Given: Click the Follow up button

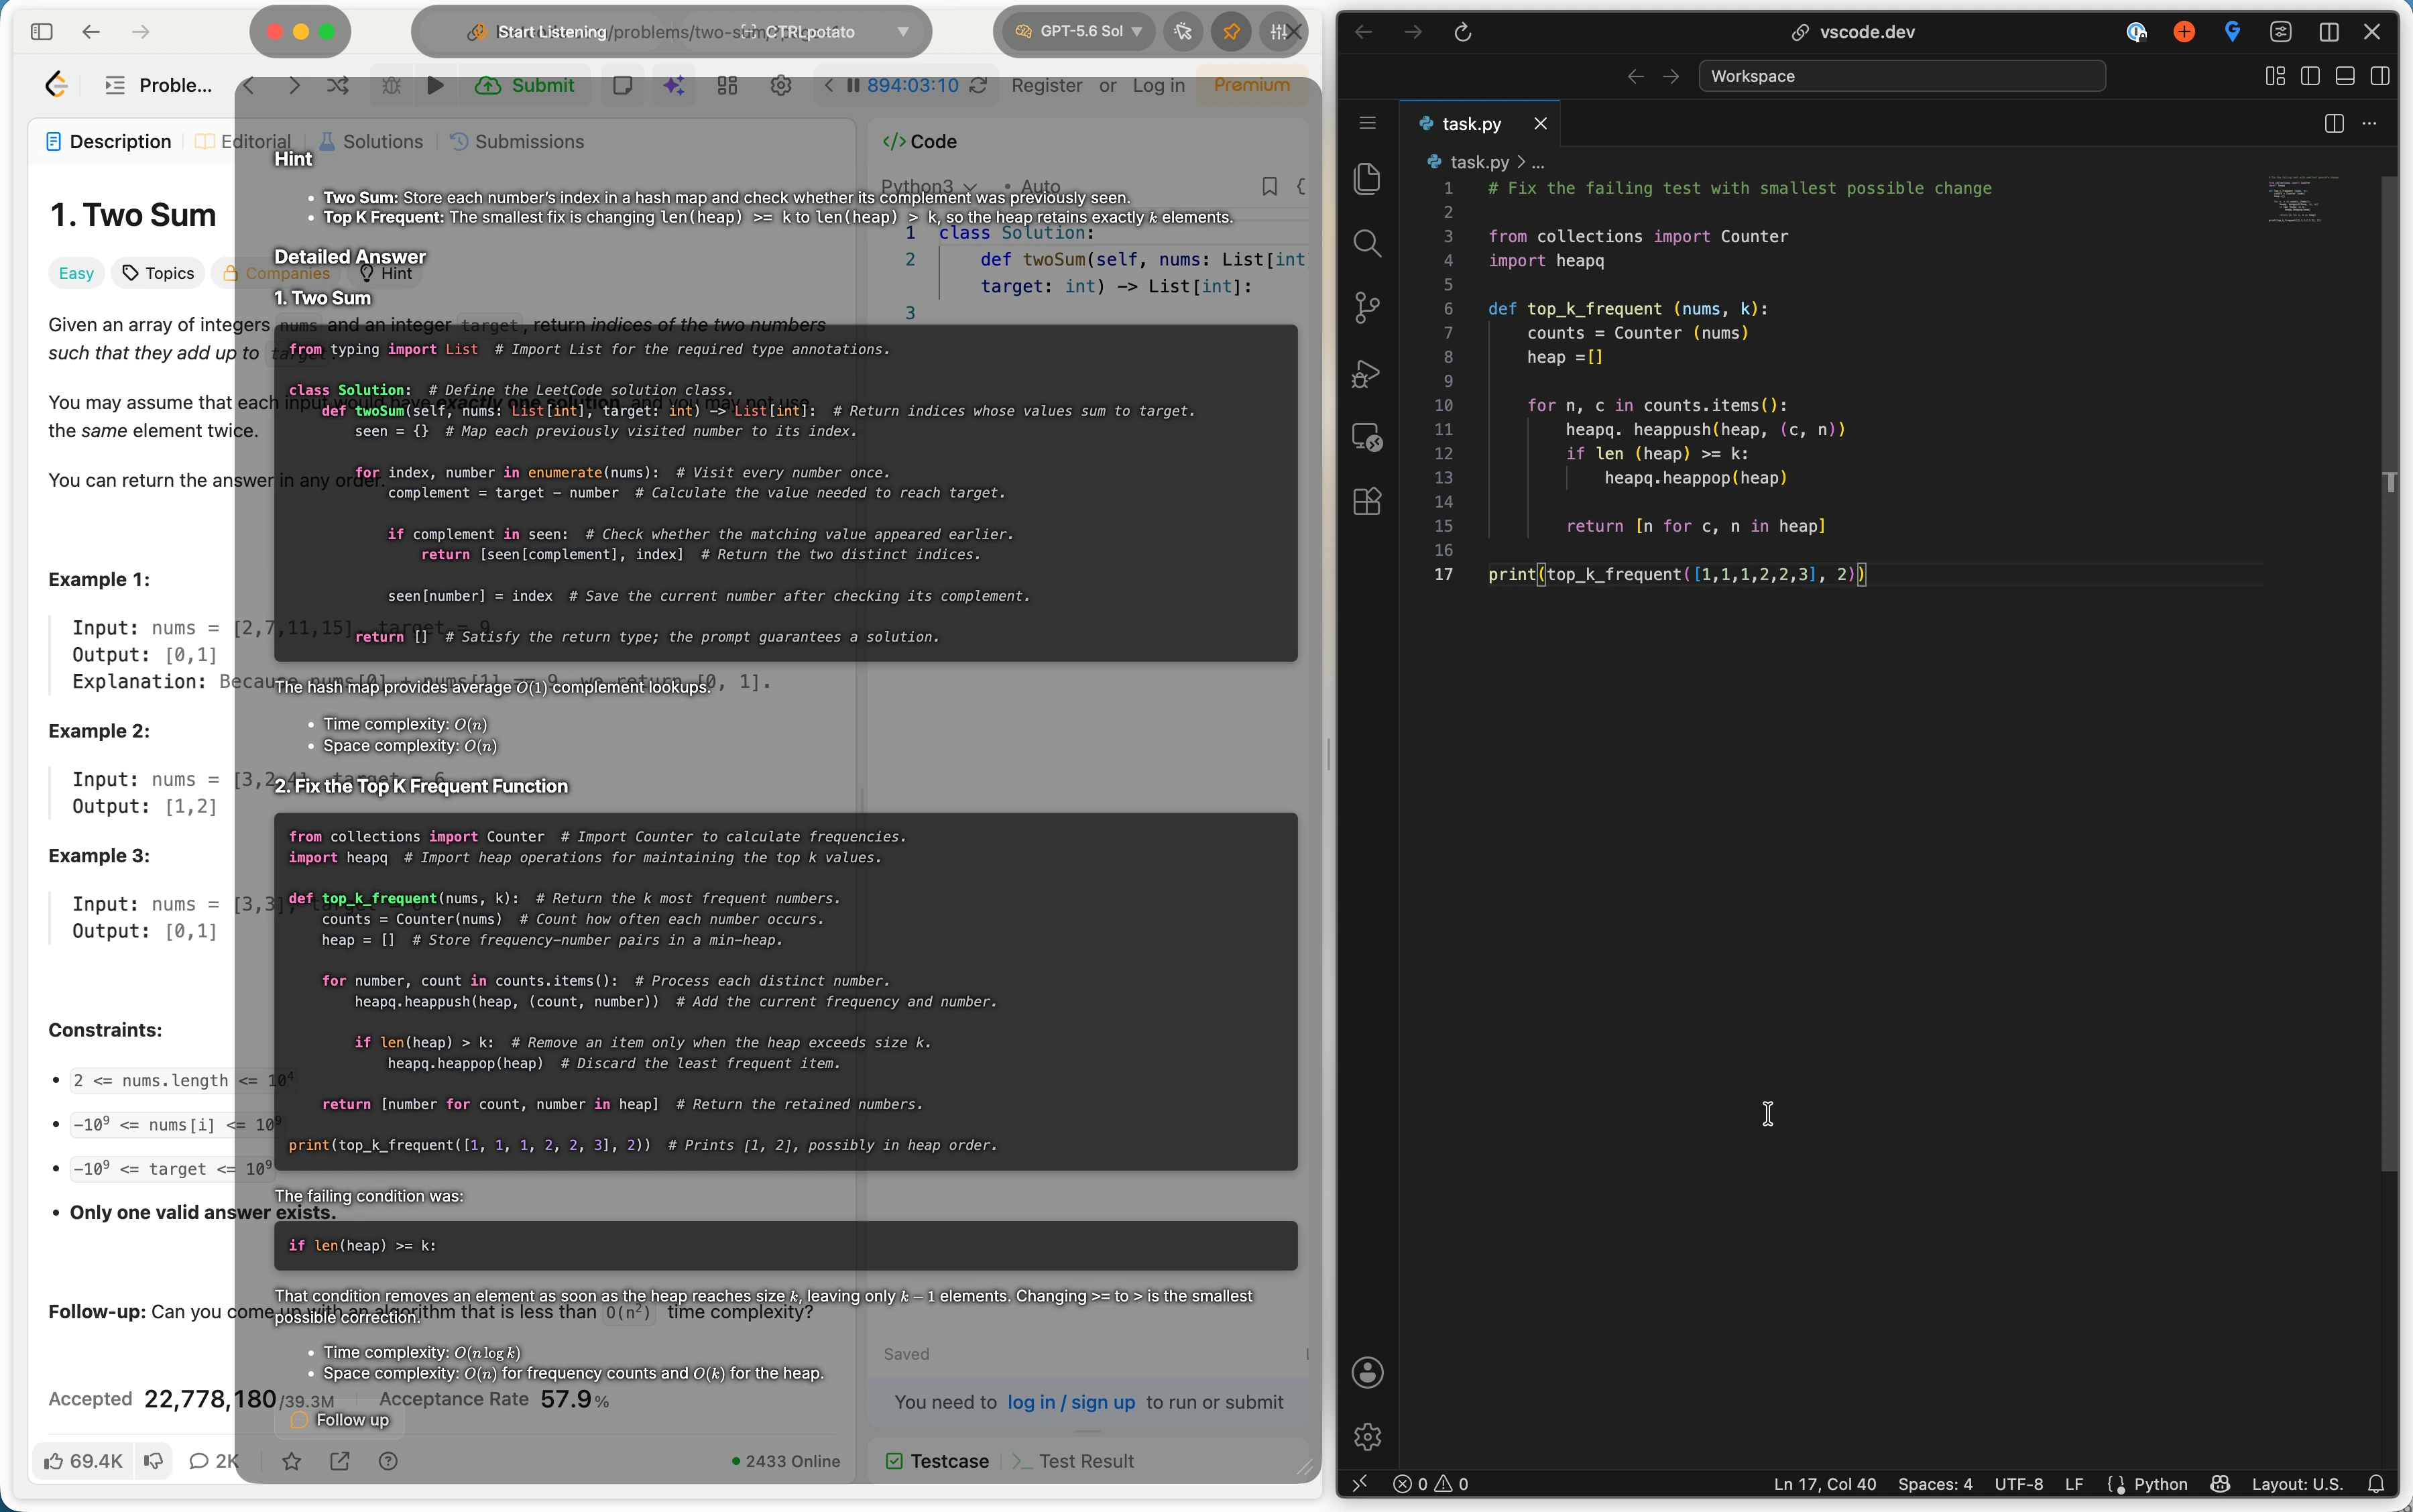Looking at the screenshot, I should (340, 1420).
